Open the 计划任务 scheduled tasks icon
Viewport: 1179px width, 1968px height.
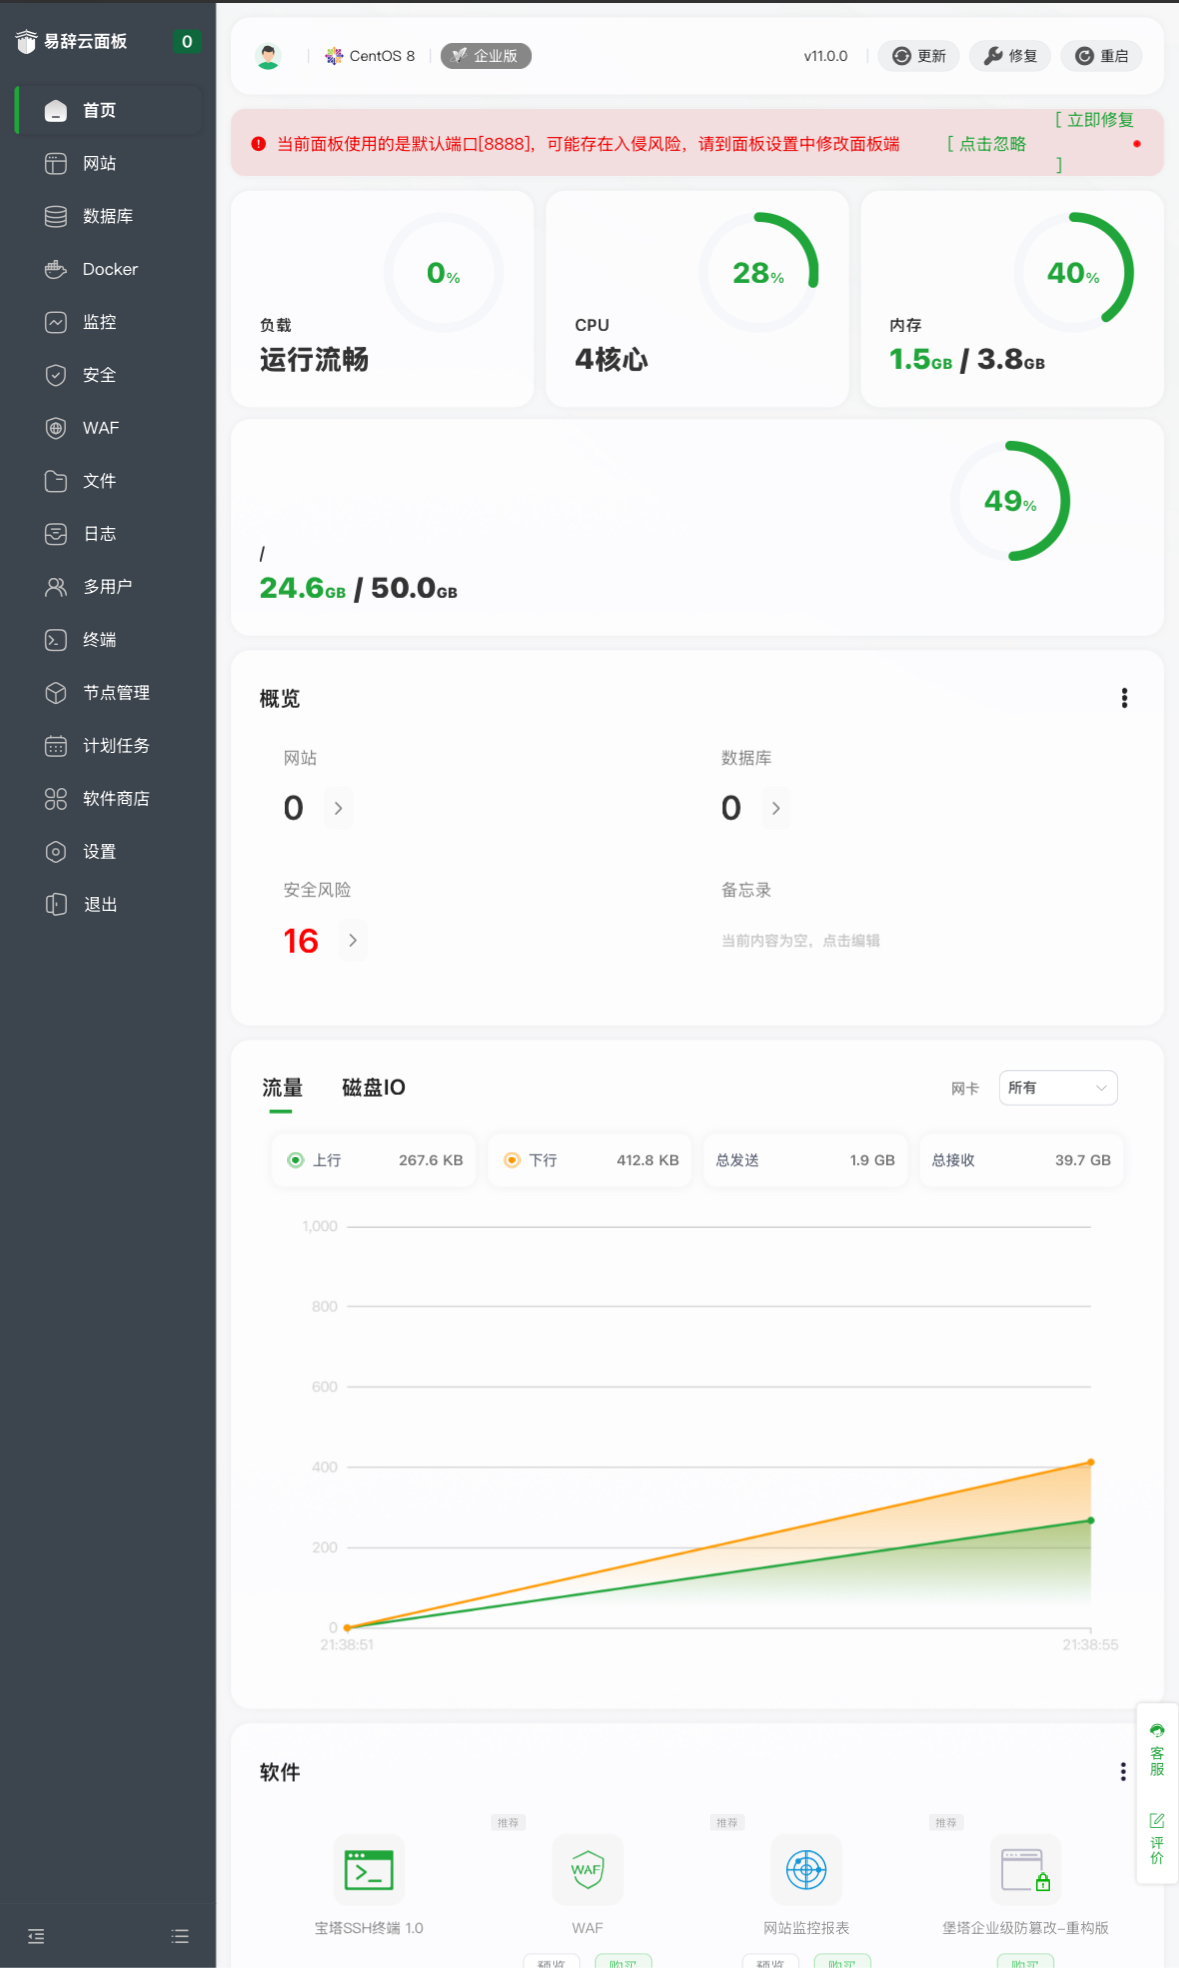coord(56,747)
